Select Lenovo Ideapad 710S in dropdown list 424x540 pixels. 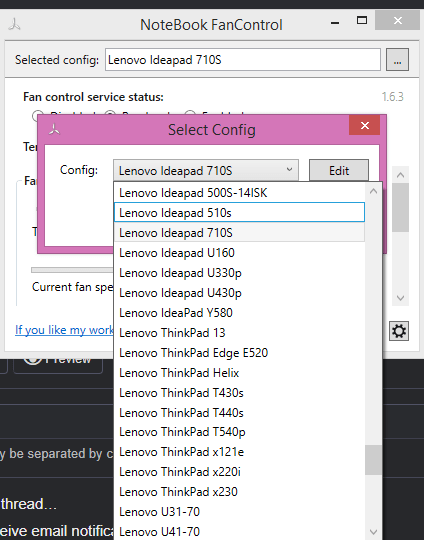(x=239, y=232)
